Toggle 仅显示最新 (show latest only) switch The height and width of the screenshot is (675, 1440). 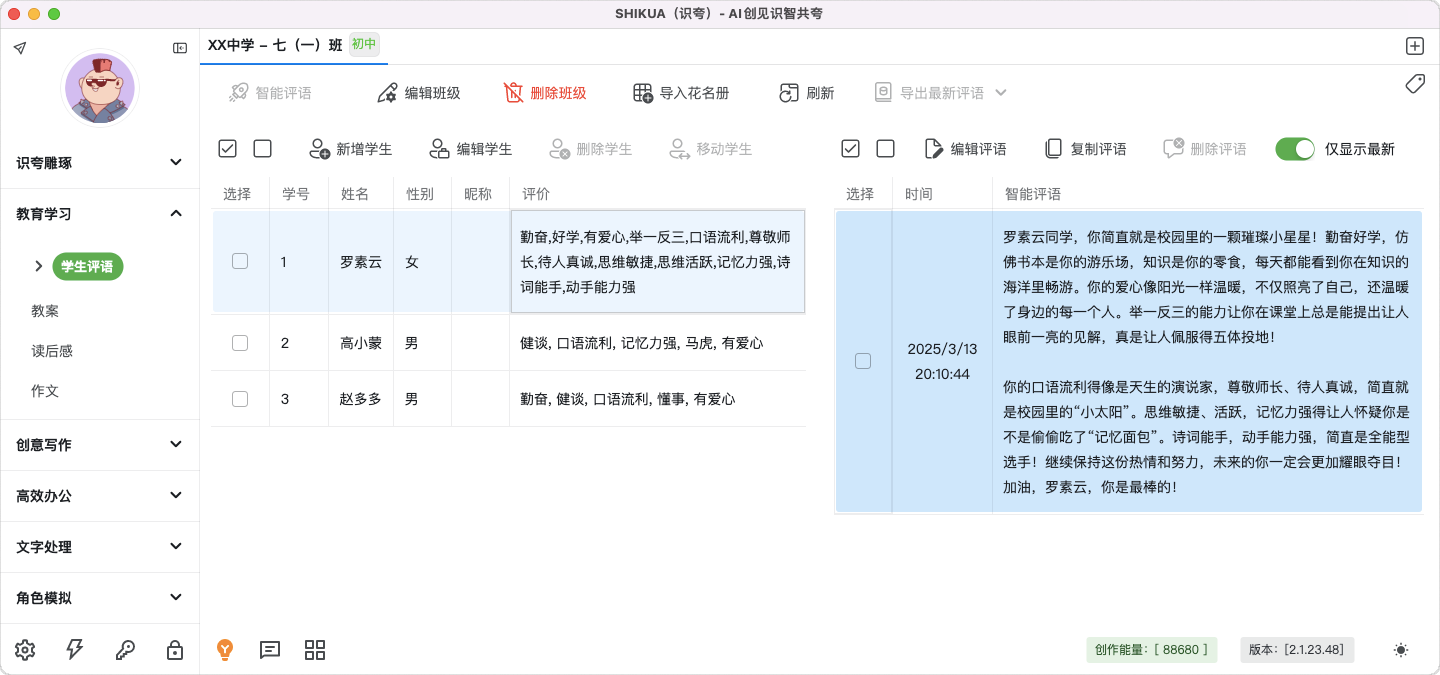tap(1295, 148)
